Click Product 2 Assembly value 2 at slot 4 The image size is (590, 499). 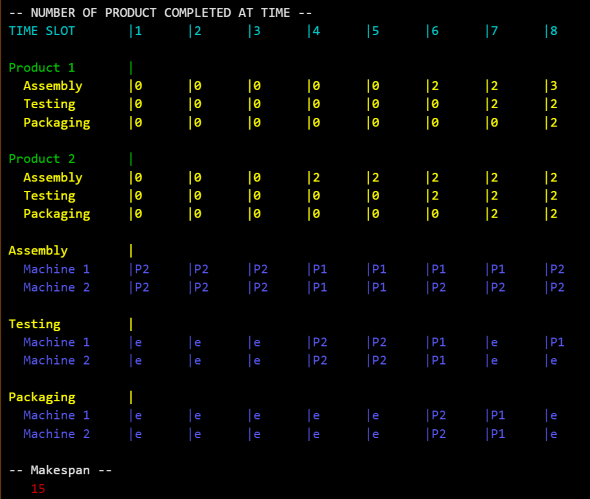click(316, 178)
